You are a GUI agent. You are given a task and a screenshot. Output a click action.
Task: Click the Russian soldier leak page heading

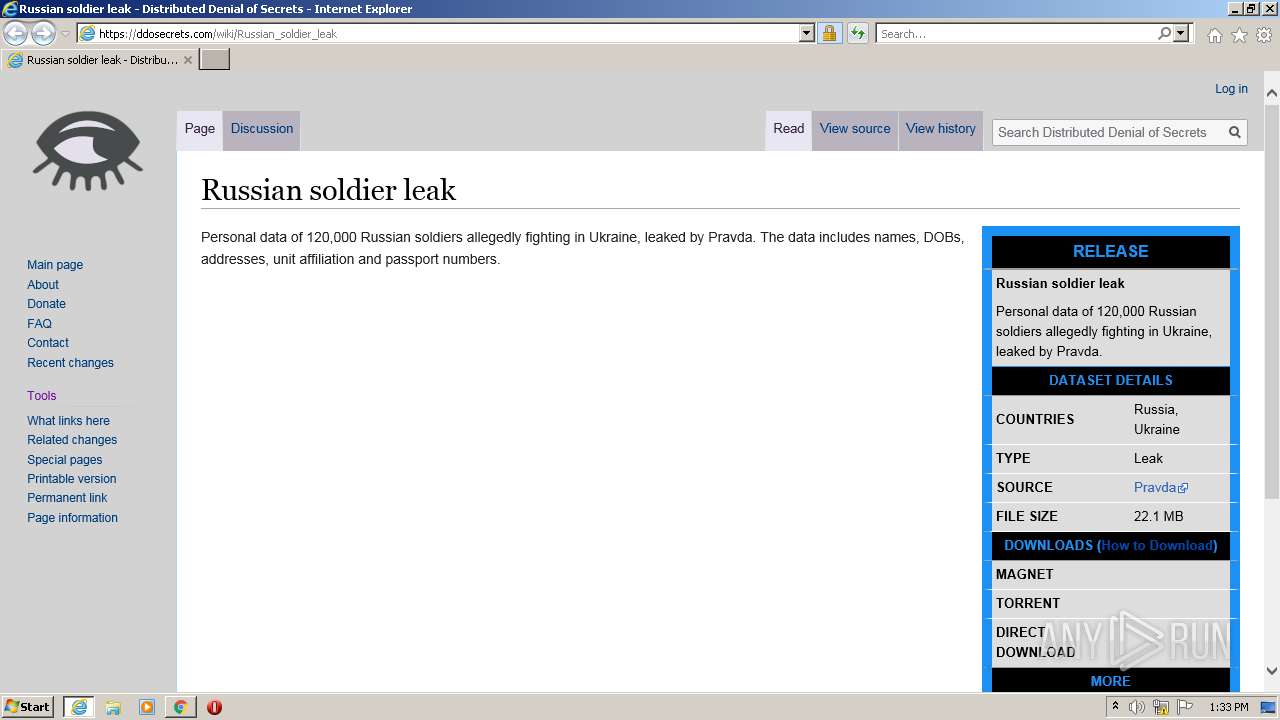point(328,190)
